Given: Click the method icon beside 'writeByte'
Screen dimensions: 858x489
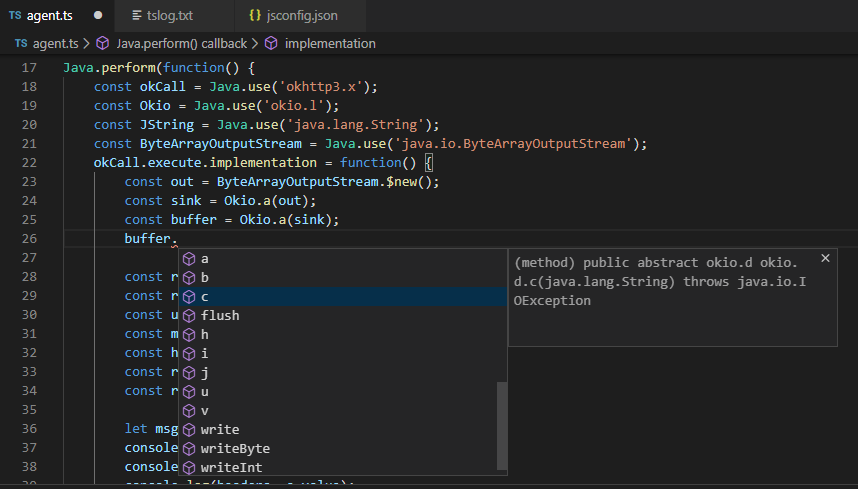Looking at the screenshot, I should click(189, 449).
